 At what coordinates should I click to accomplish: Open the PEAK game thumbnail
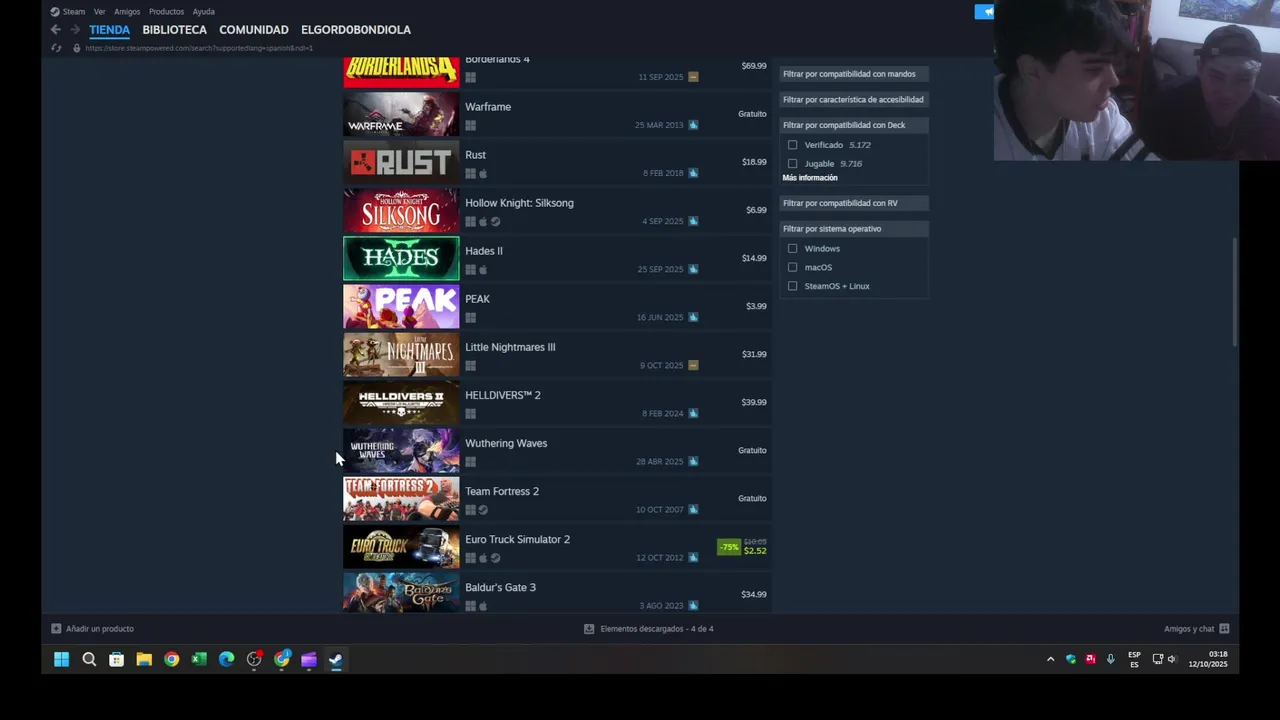(x=401, y=307)
